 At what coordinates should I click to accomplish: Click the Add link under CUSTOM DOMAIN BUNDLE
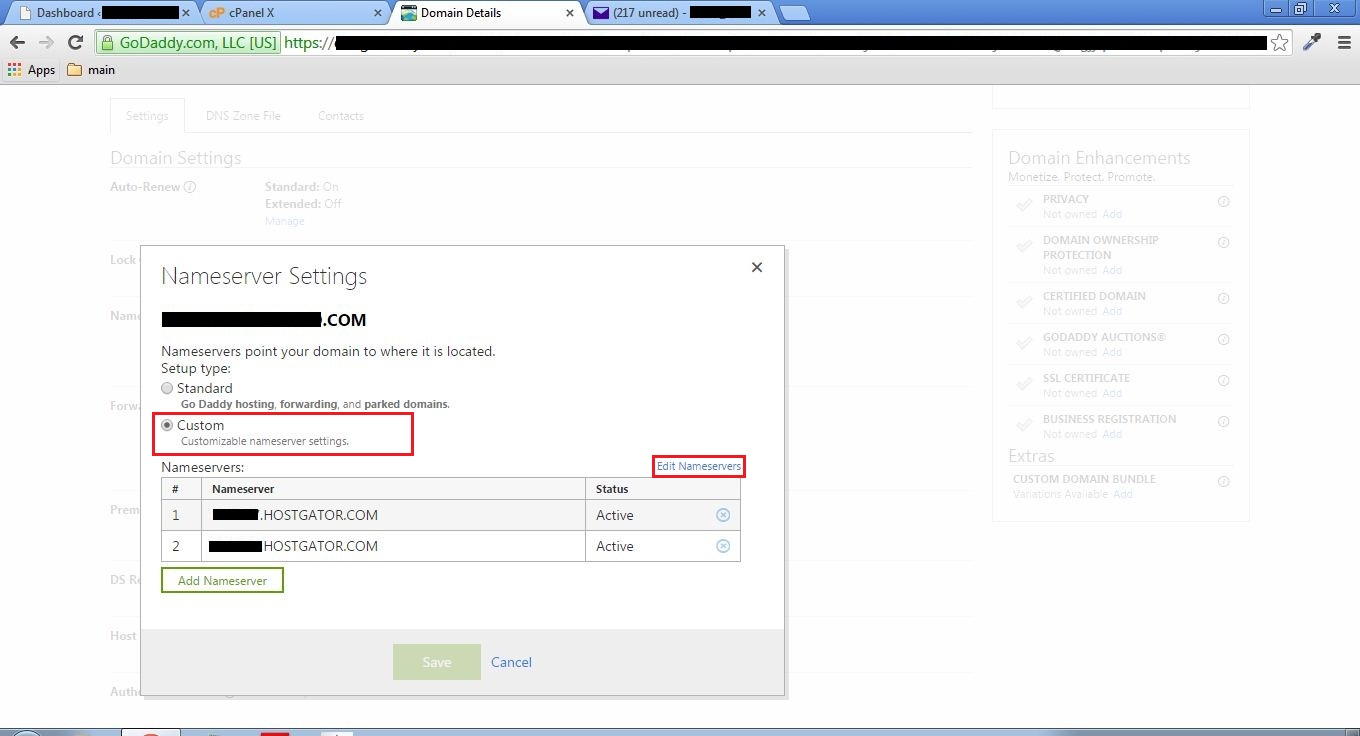tap(1123, 494)
